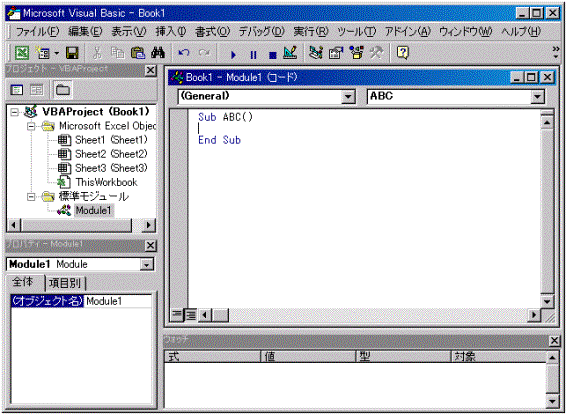Open the 実行(R) menu

[310, 32]
